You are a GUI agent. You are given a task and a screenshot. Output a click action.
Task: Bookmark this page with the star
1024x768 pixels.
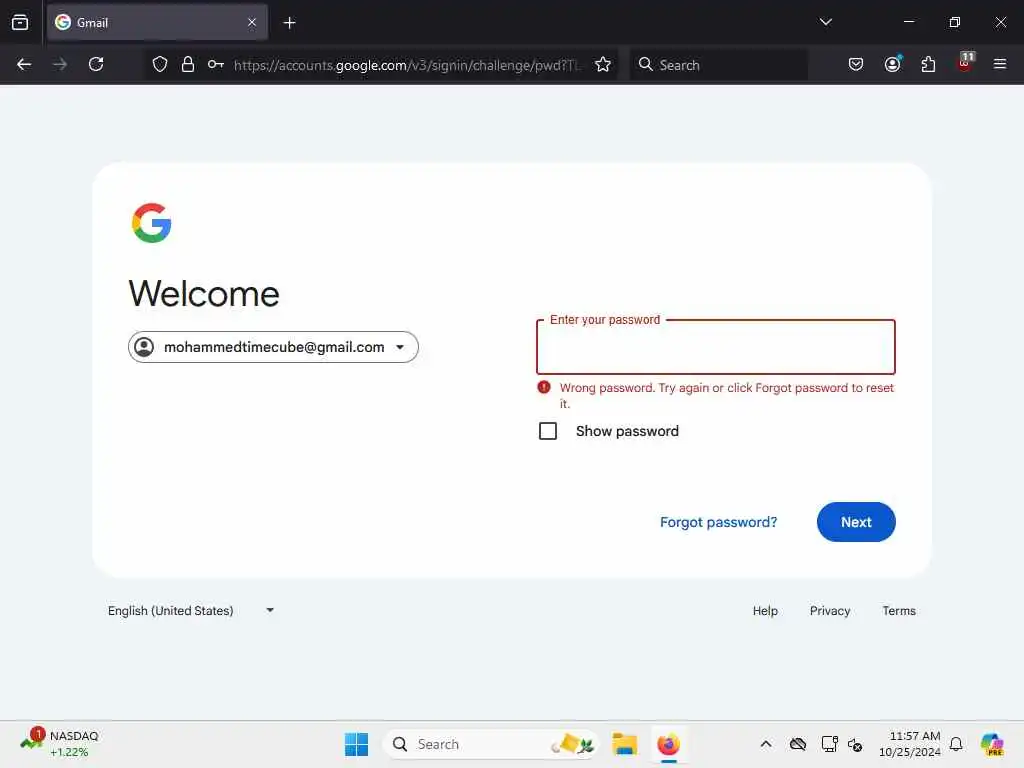(x=603, y=64)
